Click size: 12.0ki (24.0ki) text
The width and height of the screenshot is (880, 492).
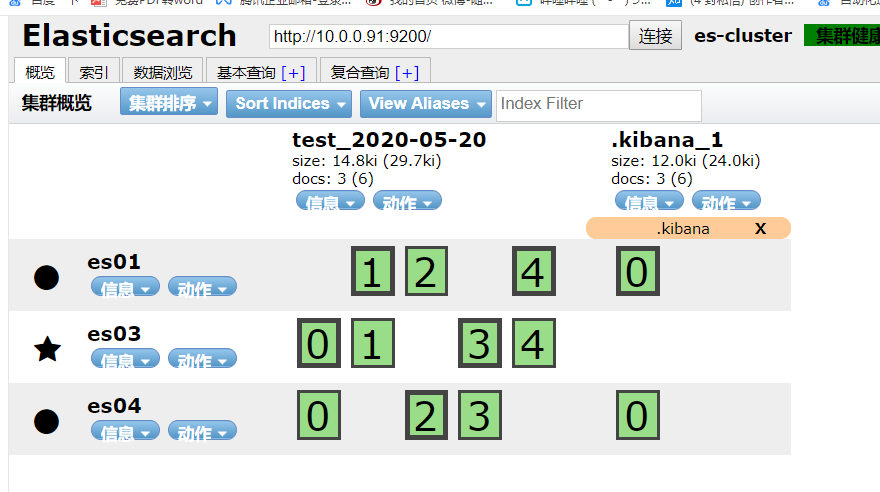pyautogui.click(x=686, y=161)
